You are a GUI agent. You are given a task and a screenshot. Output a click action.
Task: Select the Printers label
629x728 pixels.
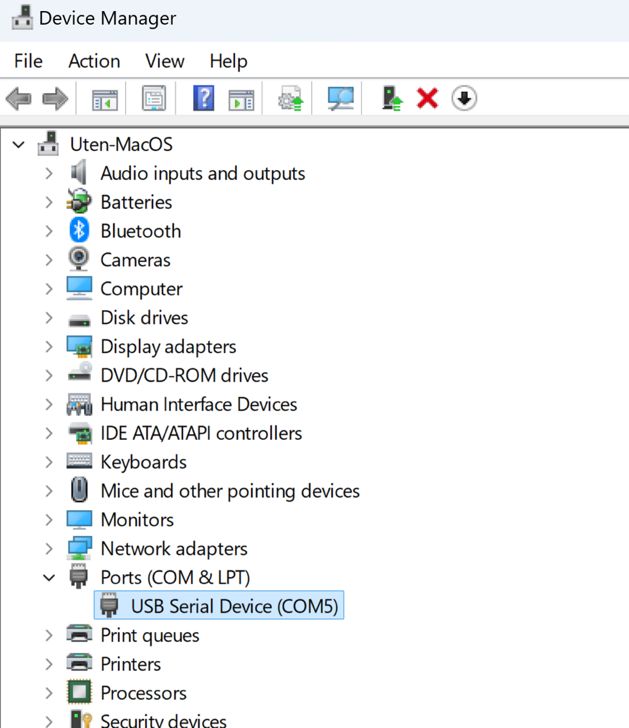131,664
